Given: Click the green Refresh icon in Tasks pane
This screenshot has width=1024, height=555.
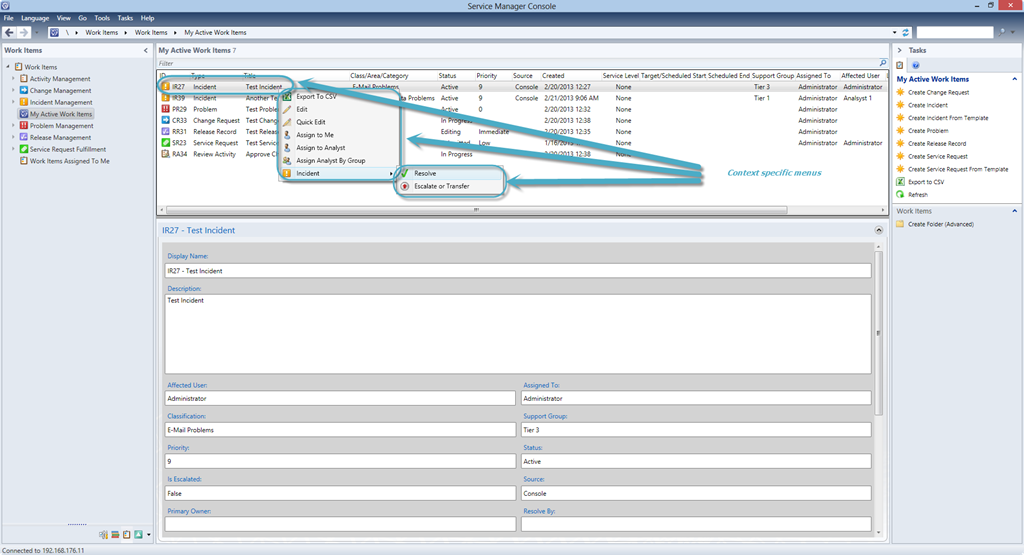Looking at the screenshot, I should pos(900,195).
